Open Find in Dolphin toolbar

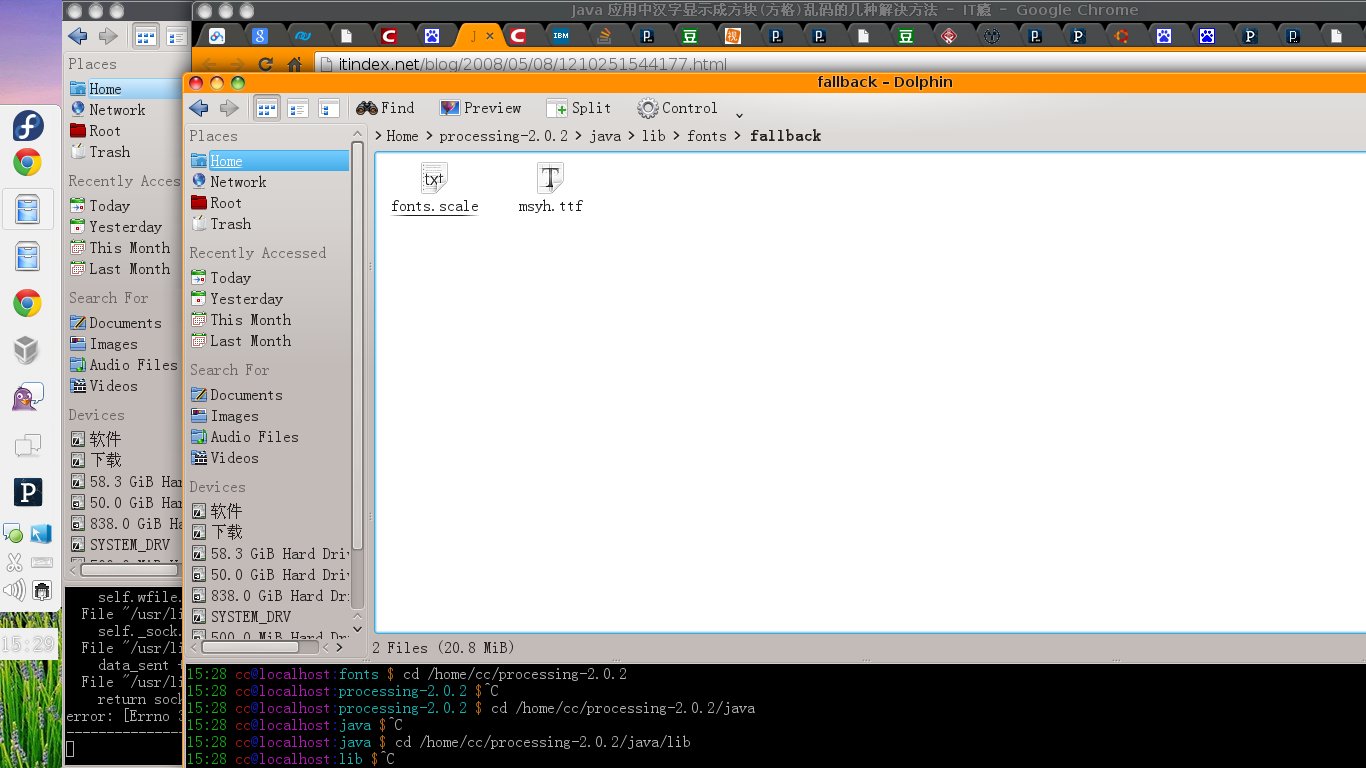pyautogui.click(x=385, y=108)
